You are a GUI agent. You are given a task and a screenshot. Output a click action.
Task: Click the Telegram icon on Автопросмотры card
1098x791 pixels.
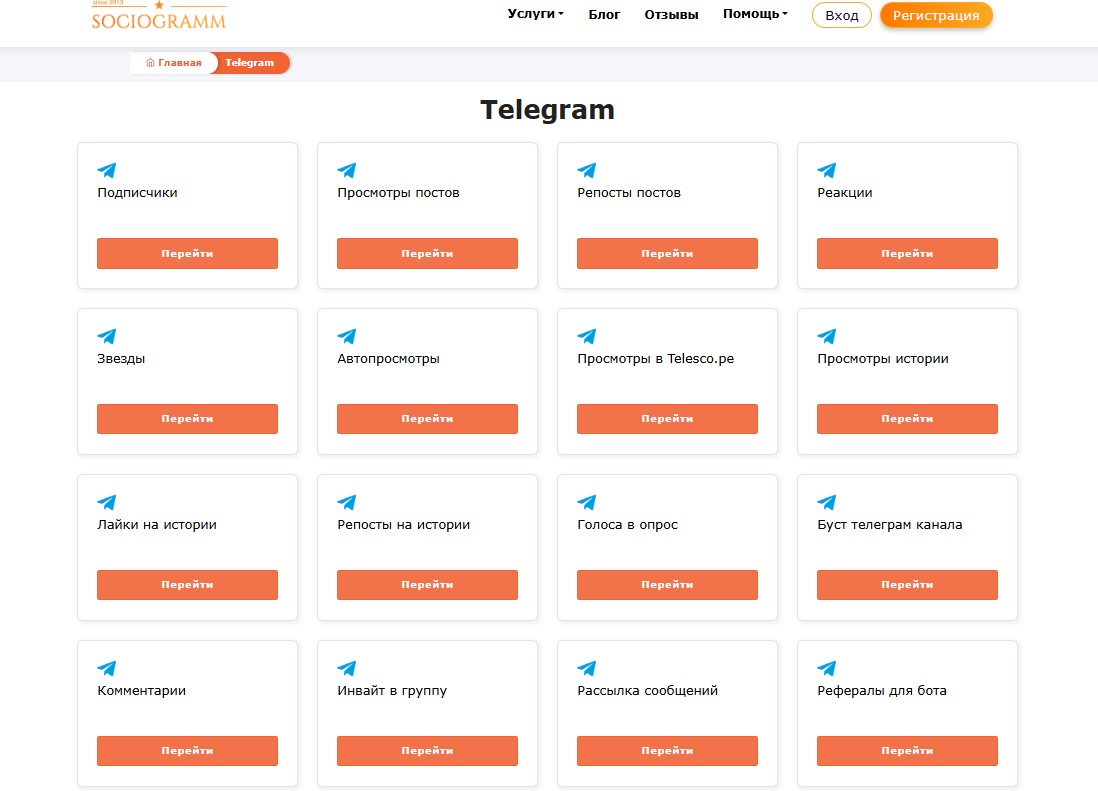tap(347, 336)
